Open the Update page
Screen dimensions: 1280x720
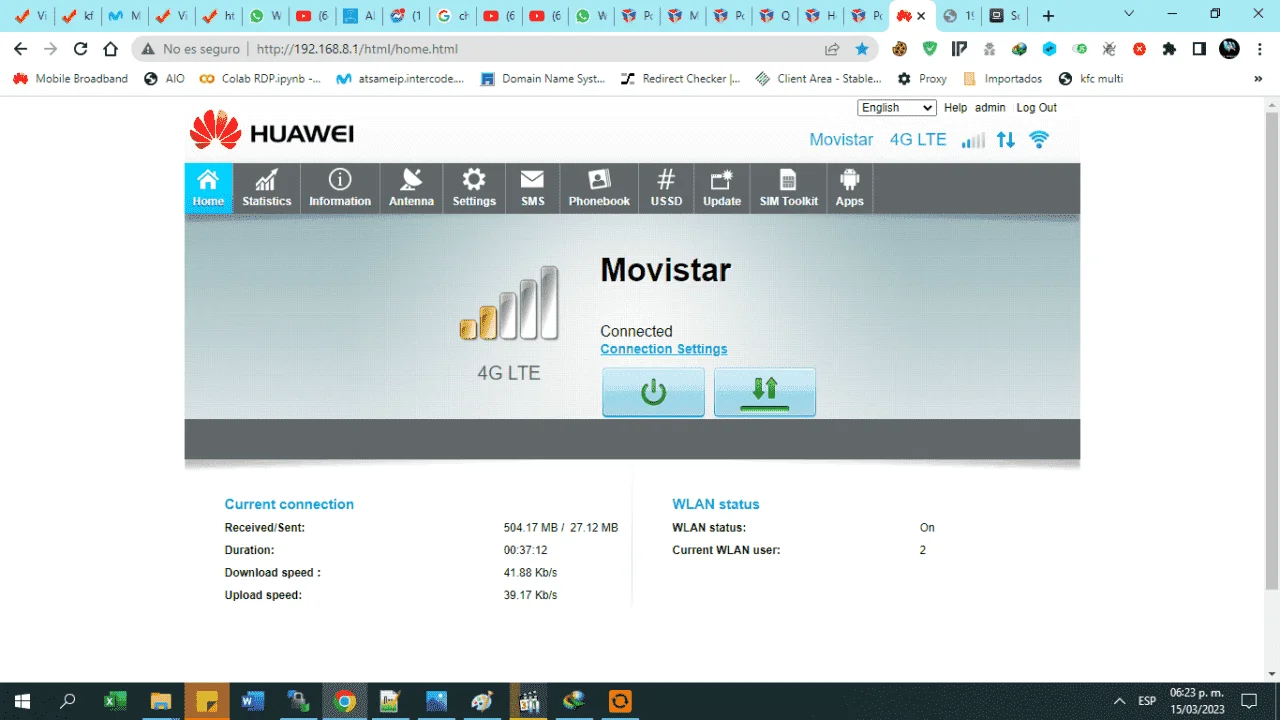[x=722, y=188]
